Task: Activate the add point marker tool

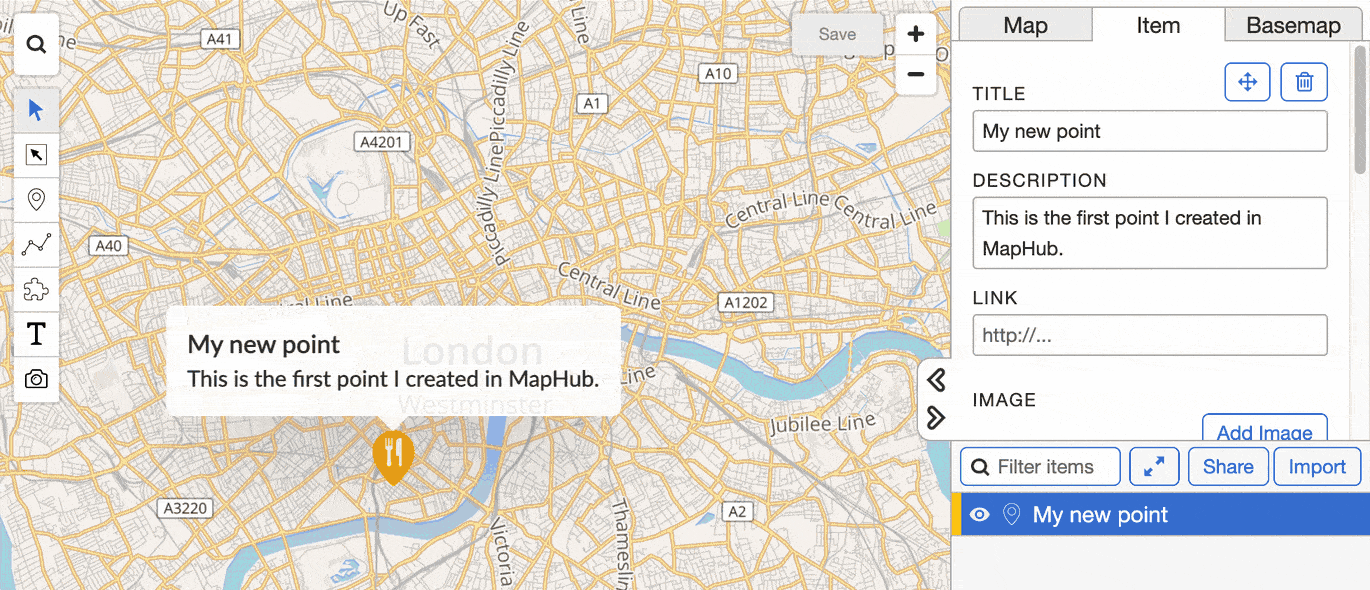Action: pos(36,200)
